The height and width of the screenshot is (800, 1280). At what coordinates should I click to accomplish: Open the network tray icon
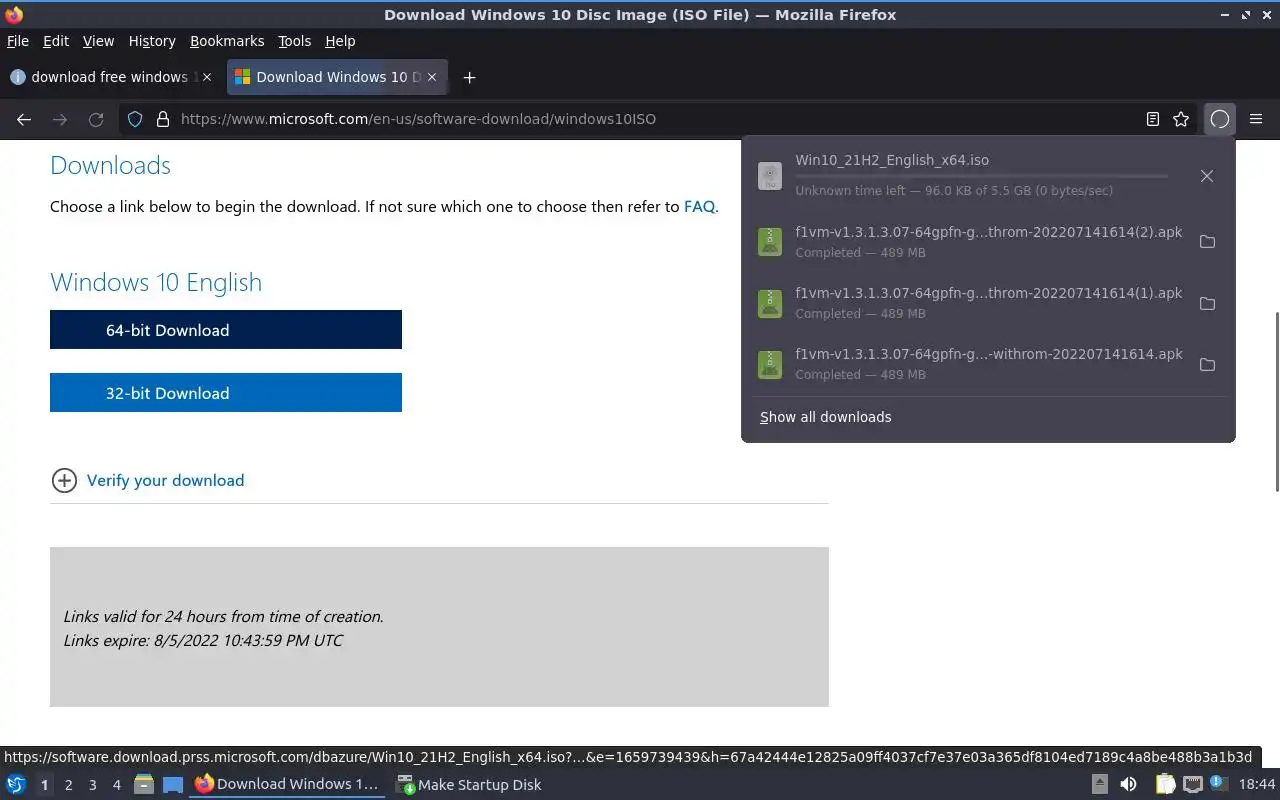(1192, 785)
